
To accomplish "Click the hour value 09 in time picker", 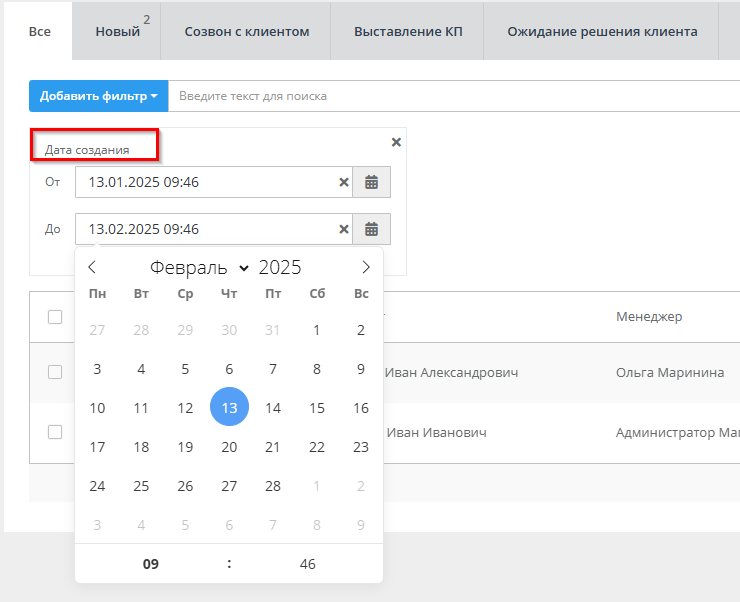I will pyautogui.click(x=151, y=564).
